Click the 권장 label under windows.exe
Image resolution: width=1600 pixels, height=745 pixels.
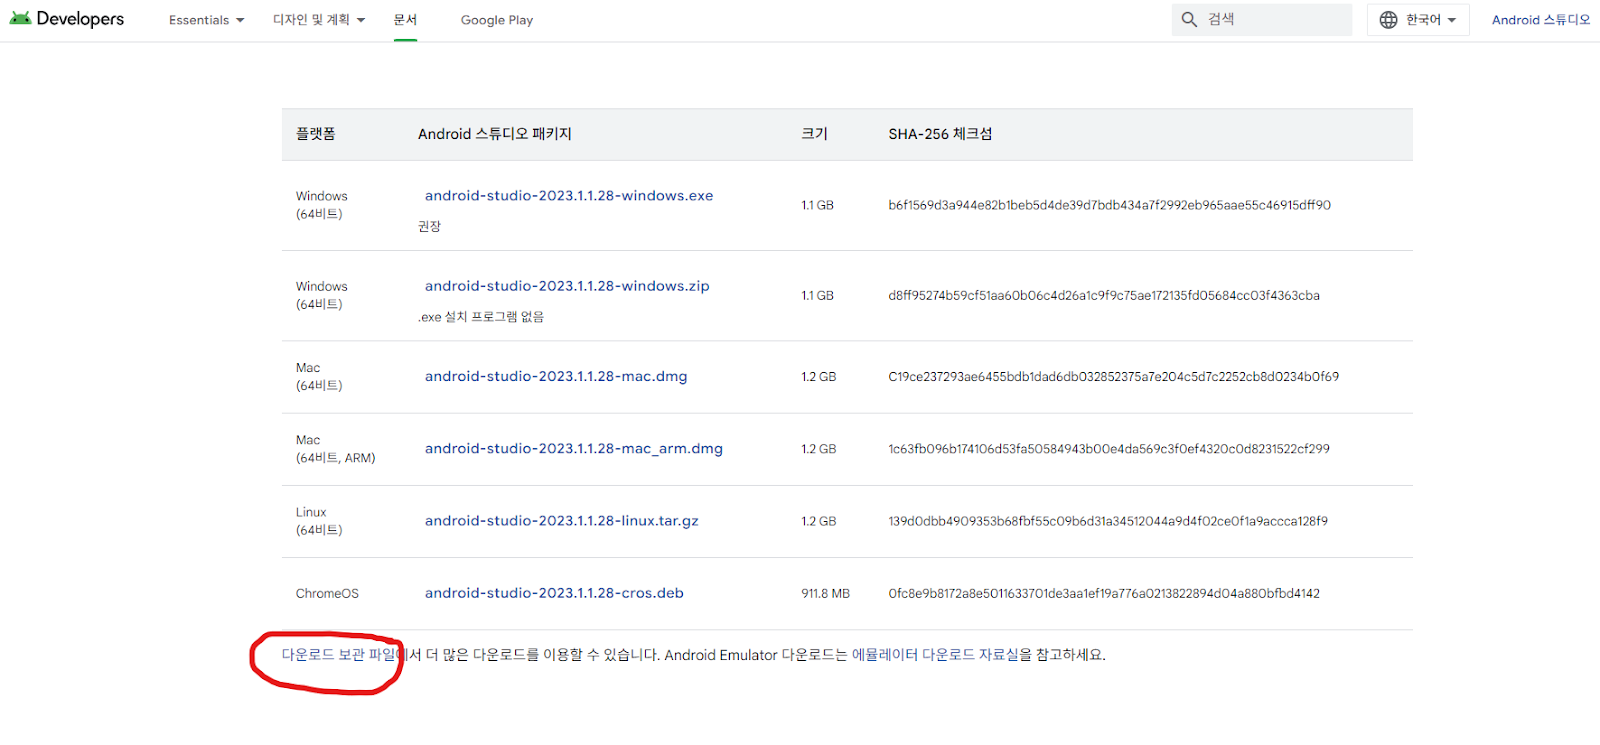429,227
